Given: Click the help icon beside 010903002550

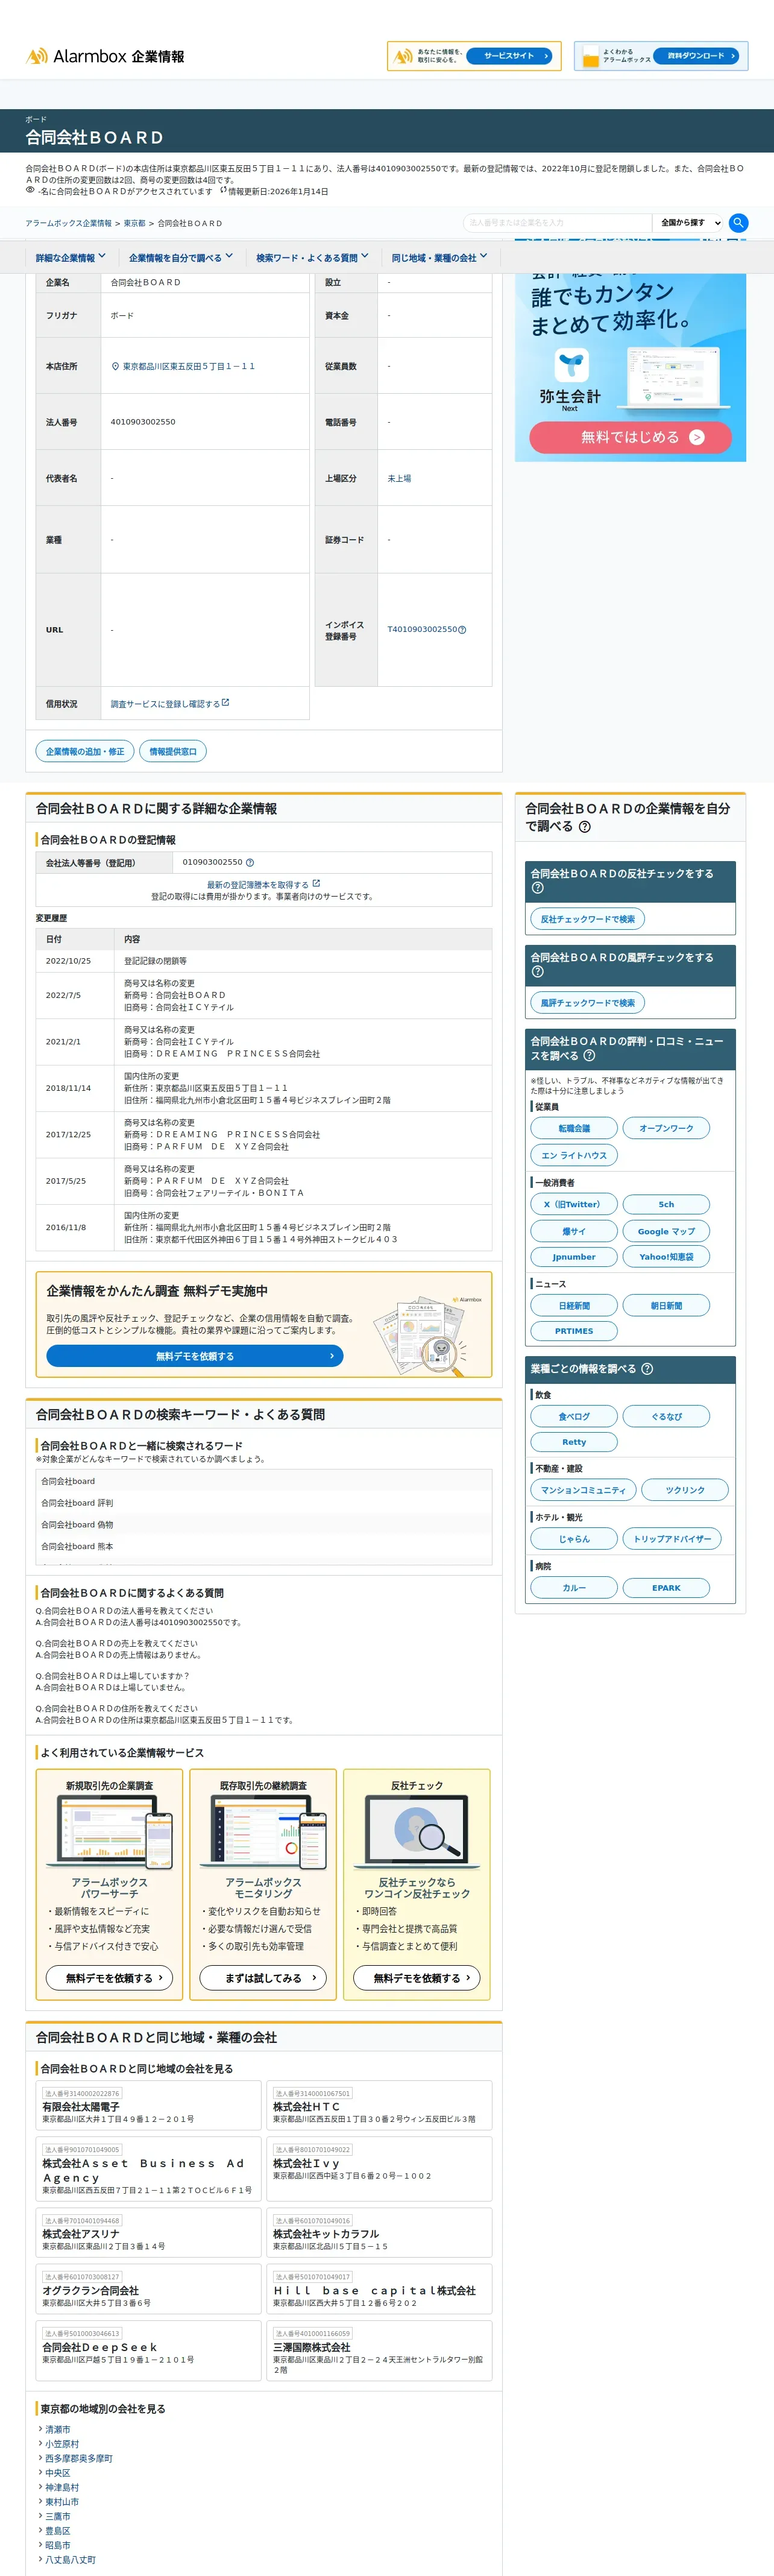Looking at the screenshot, I should click(250, 862).
